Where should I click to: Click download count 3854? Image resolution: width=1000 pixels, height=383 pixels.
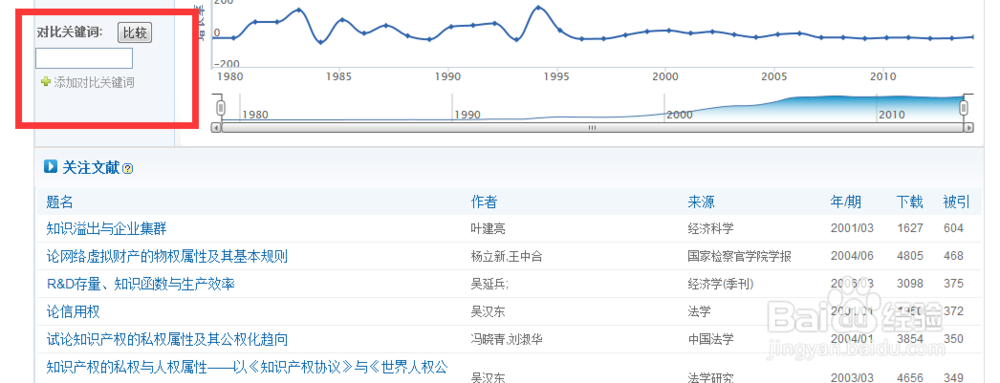click(x=909, y=340)
